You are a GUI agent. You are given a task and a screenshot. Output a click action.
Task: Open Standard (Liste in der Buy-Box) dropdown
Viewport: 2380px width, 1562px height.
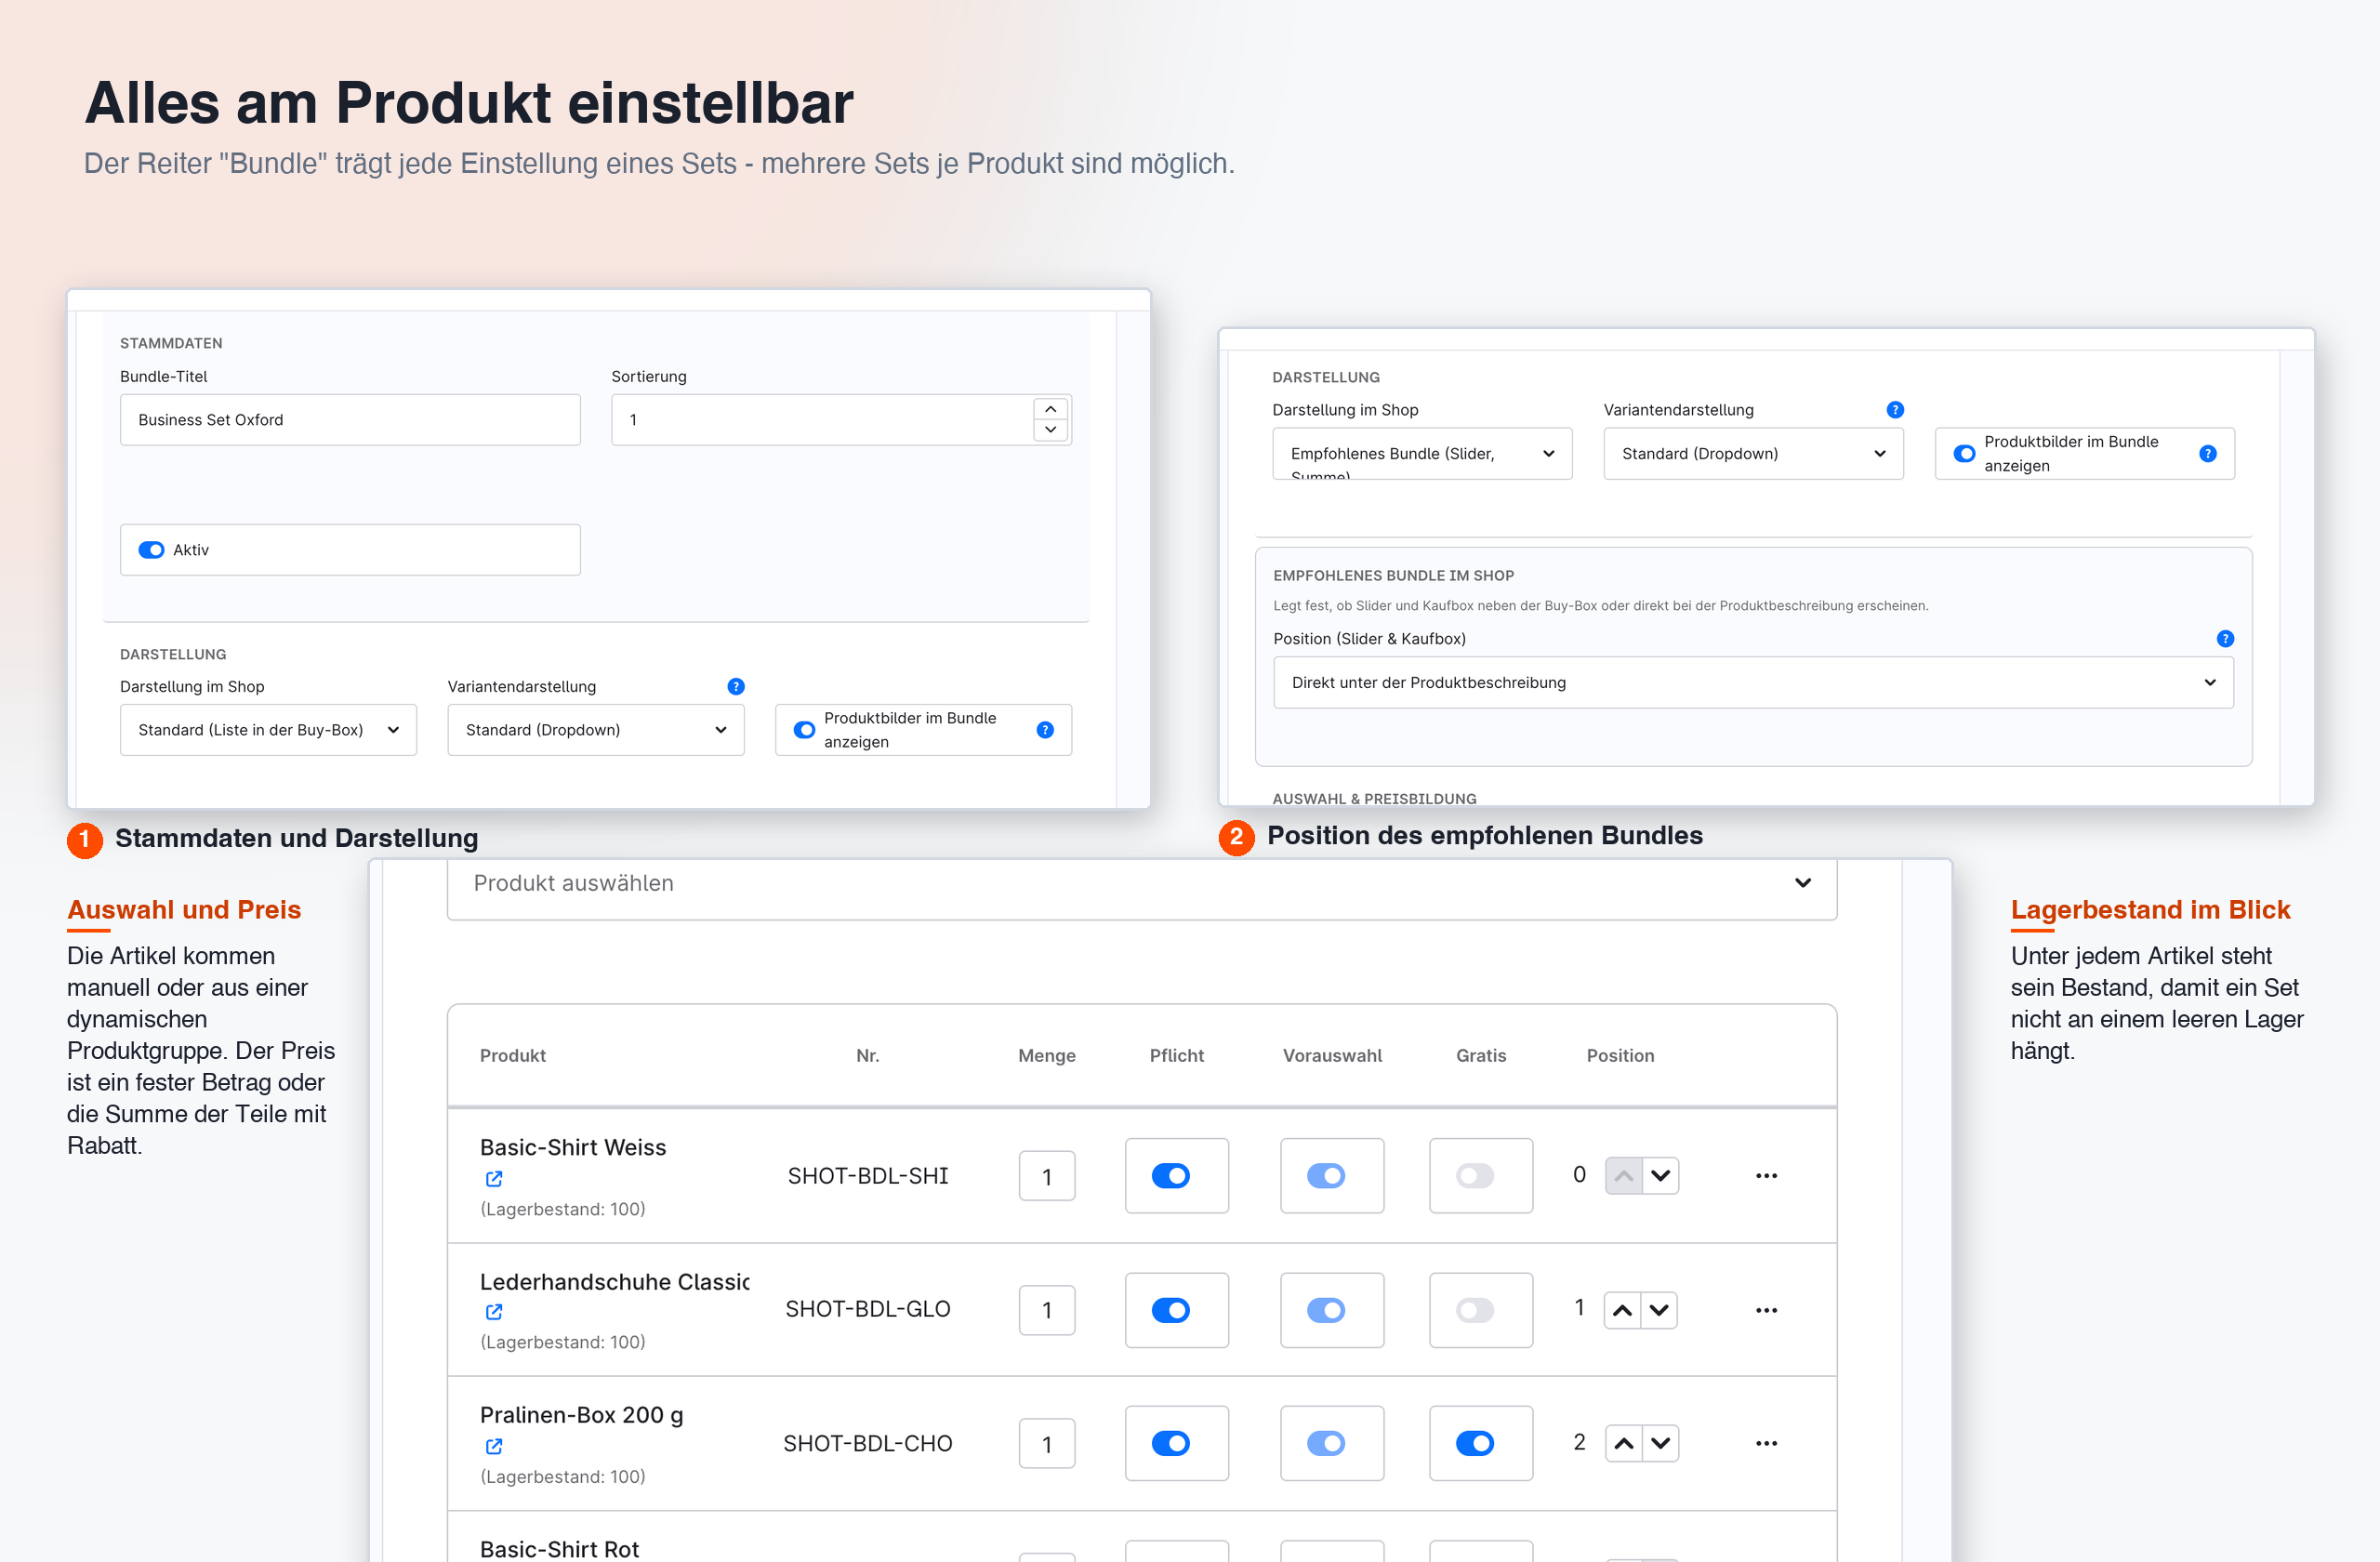point(268,730)
